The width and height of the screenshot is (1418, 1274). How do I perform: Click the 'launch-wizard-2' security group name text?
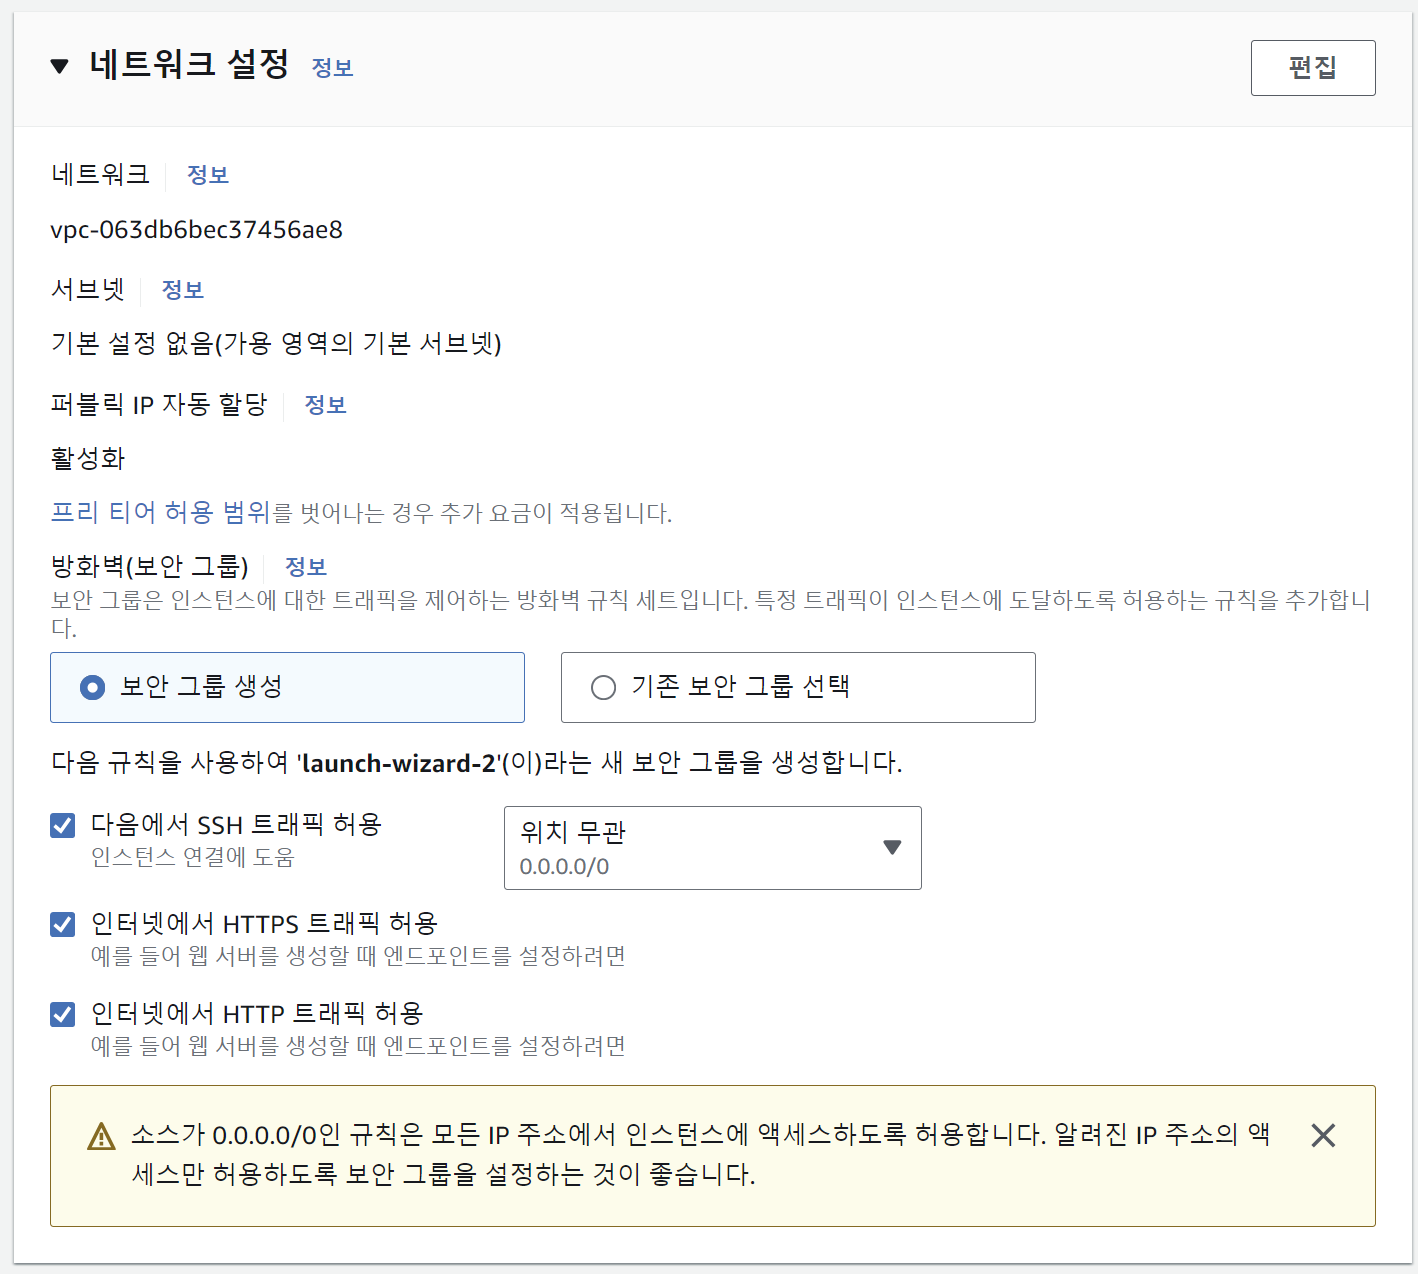click(x=398, y=763)
